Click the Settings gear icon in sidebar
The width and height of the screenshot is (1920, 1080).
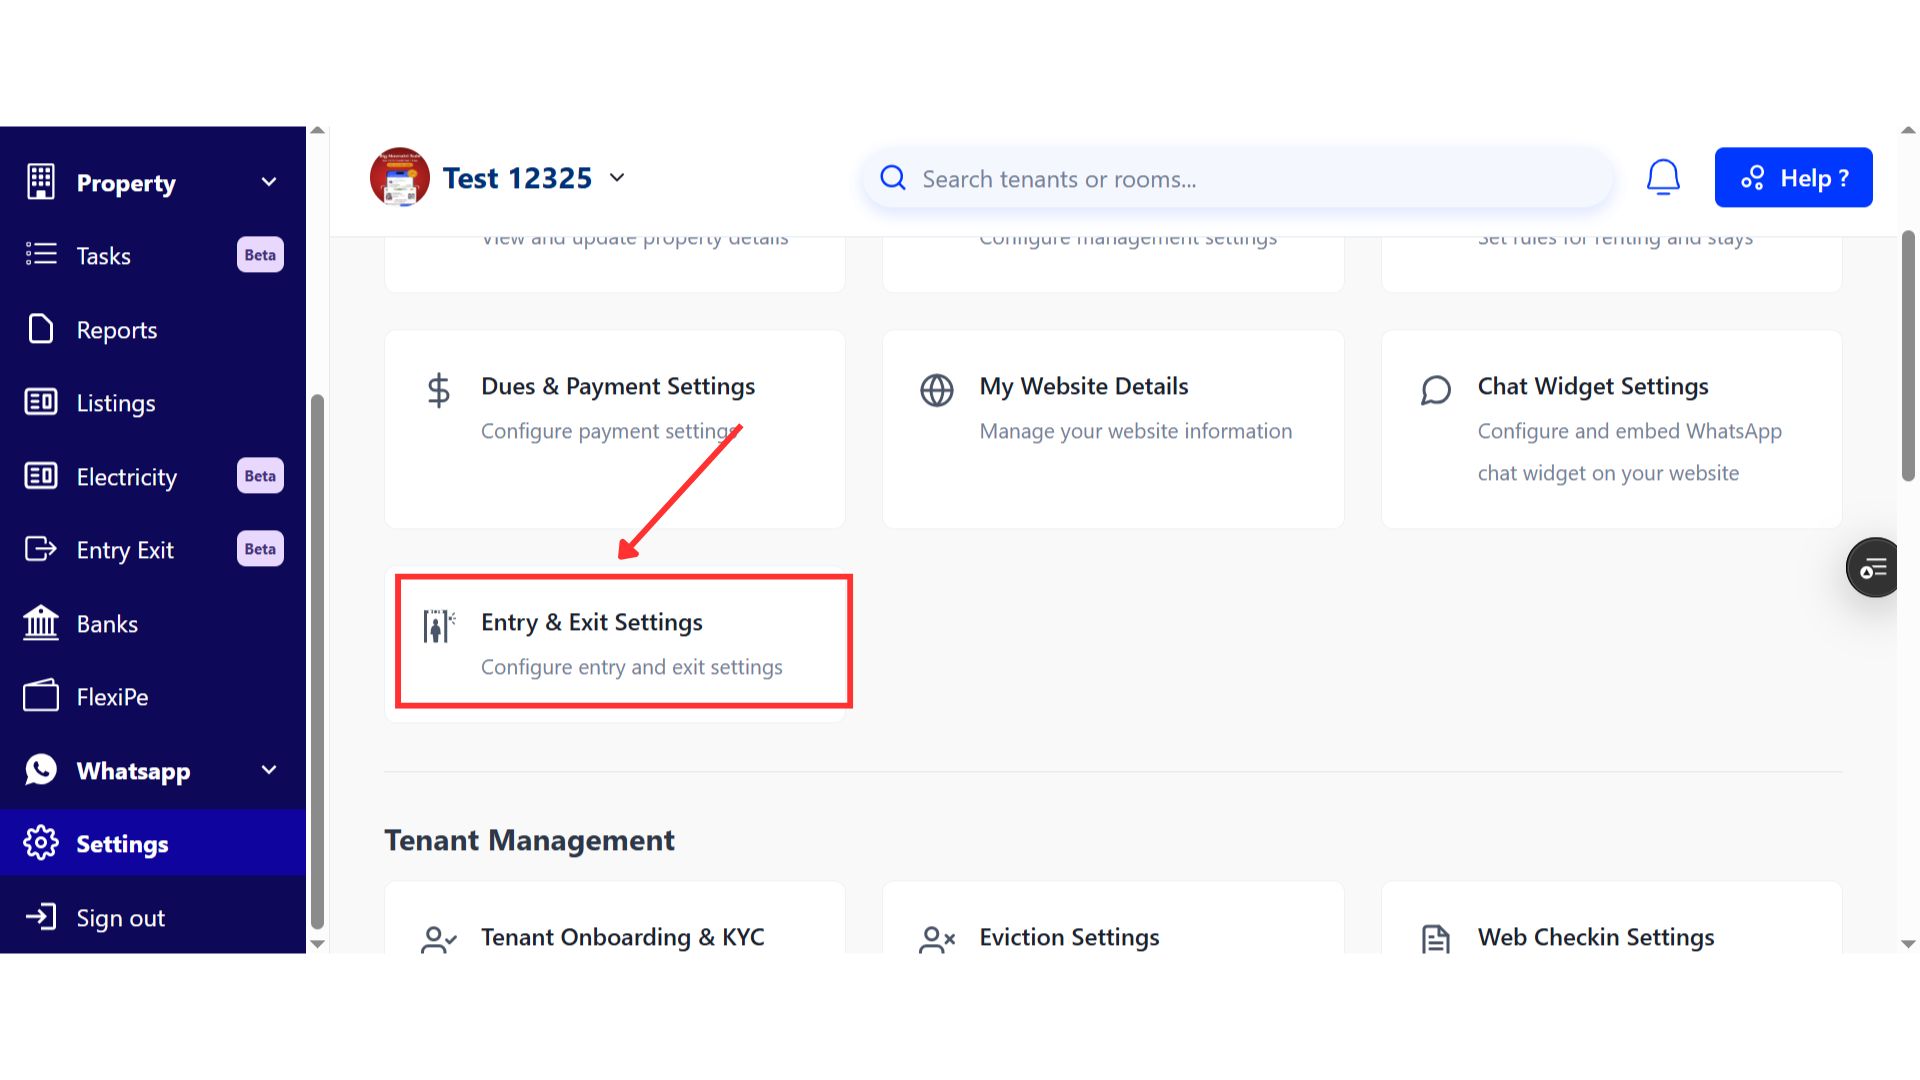click(41, 843)
